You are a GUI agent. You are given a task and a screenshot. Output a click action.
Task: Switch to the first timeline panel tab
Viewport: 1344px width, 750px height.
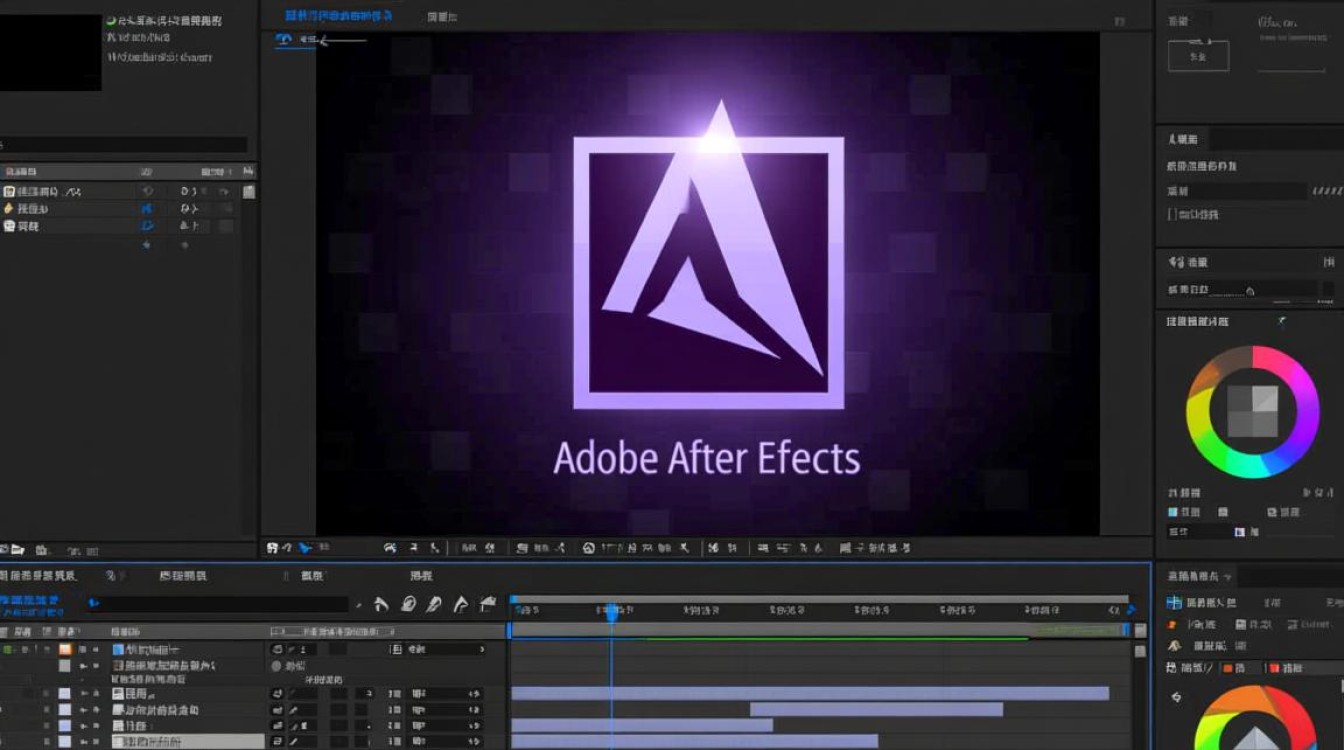(x=38, y=576)
